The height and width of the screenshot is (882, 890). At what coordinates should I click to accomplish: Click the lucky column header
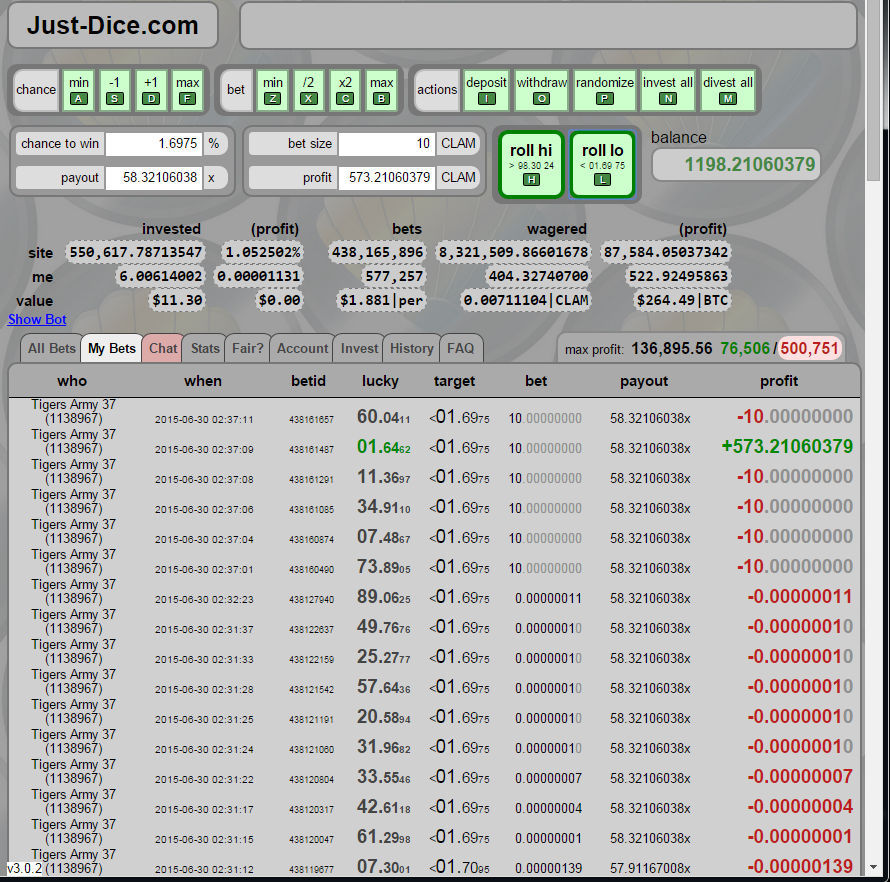tap(380, 381)
